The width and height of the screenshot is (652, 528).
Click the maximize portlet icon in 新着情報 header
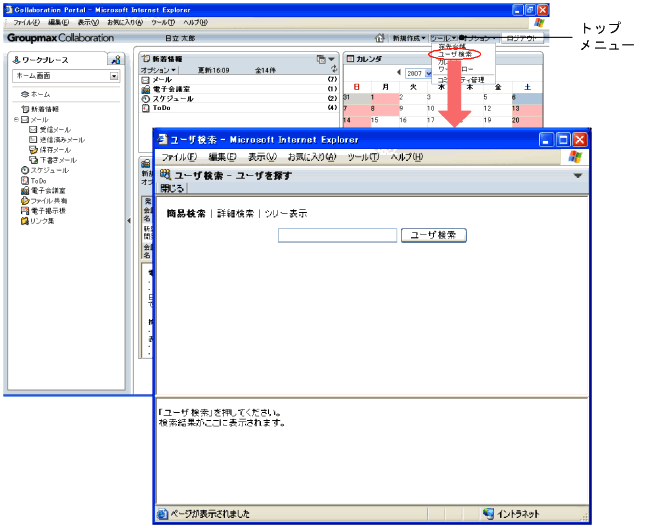pos(321,59)
